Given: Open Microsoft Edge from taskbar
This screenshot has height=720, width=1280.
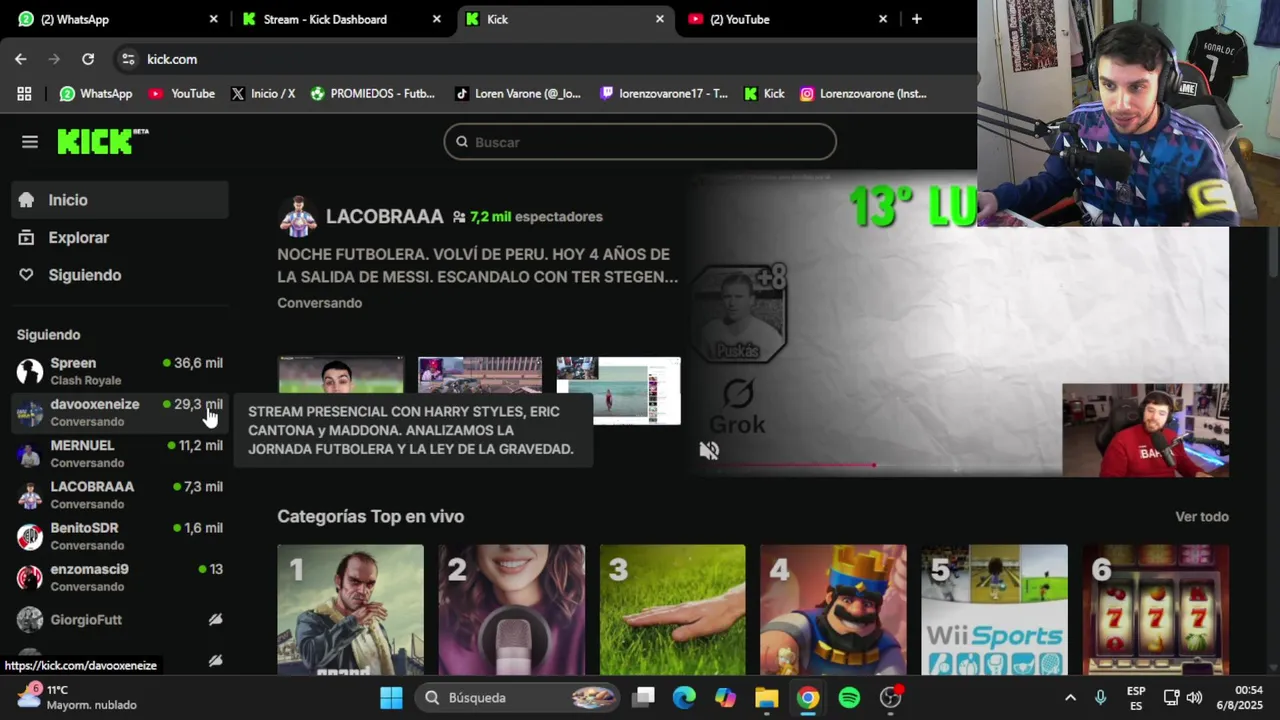Looking at the screenshot, I should point(684,698).
